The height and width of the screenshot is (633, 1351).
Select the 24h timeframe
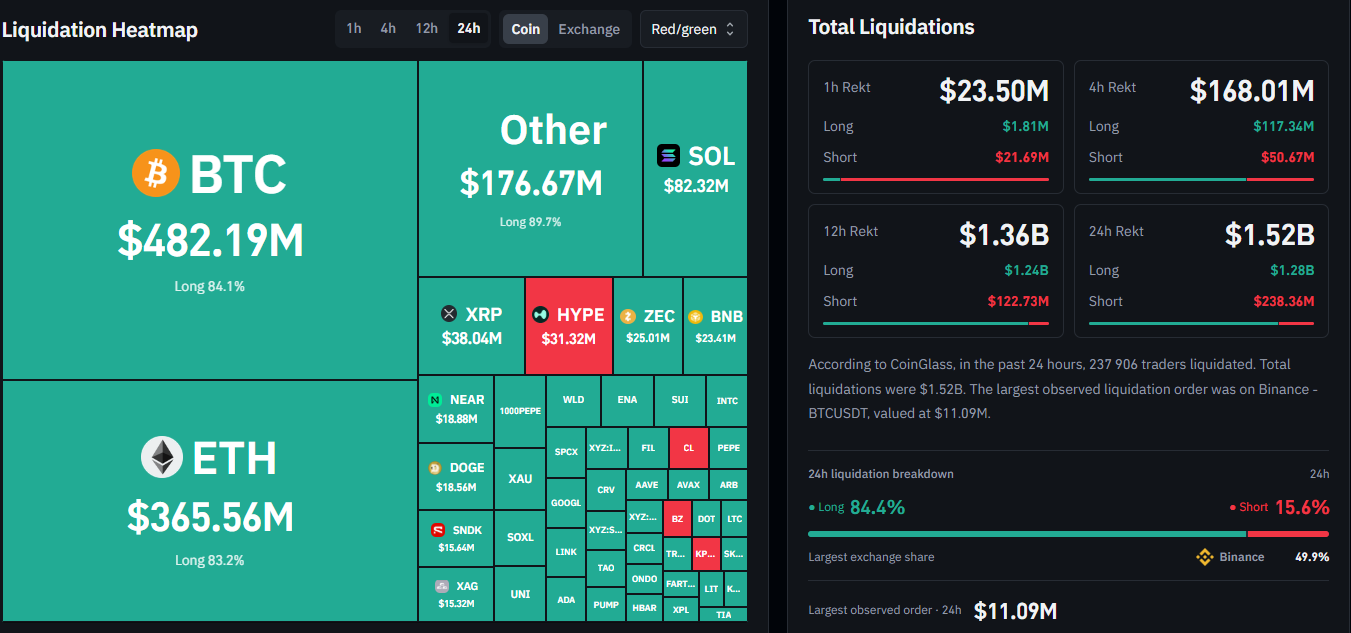click(468, 28)
